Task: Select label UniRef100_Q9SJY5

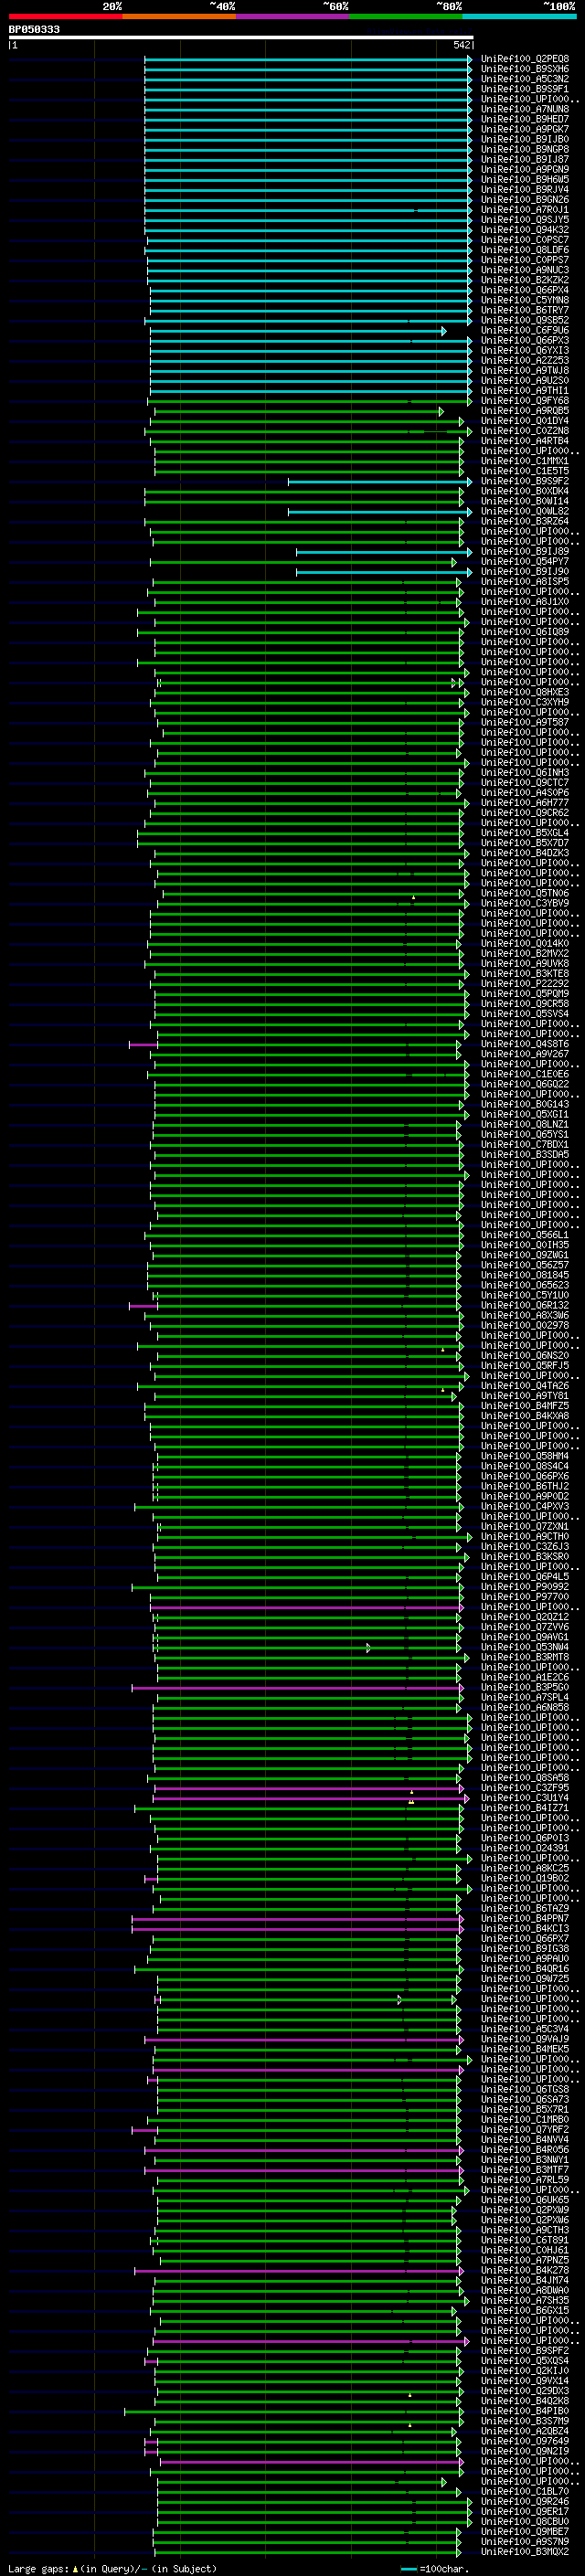Action: click(525, 220)
